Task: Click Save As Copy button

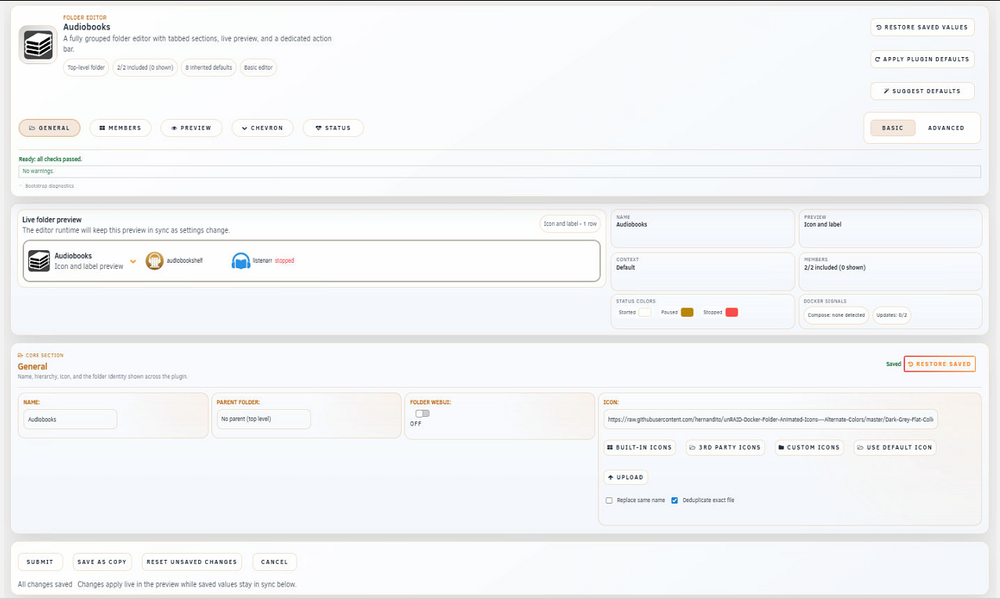Action: pyautogui.click(x=102, y=562)
